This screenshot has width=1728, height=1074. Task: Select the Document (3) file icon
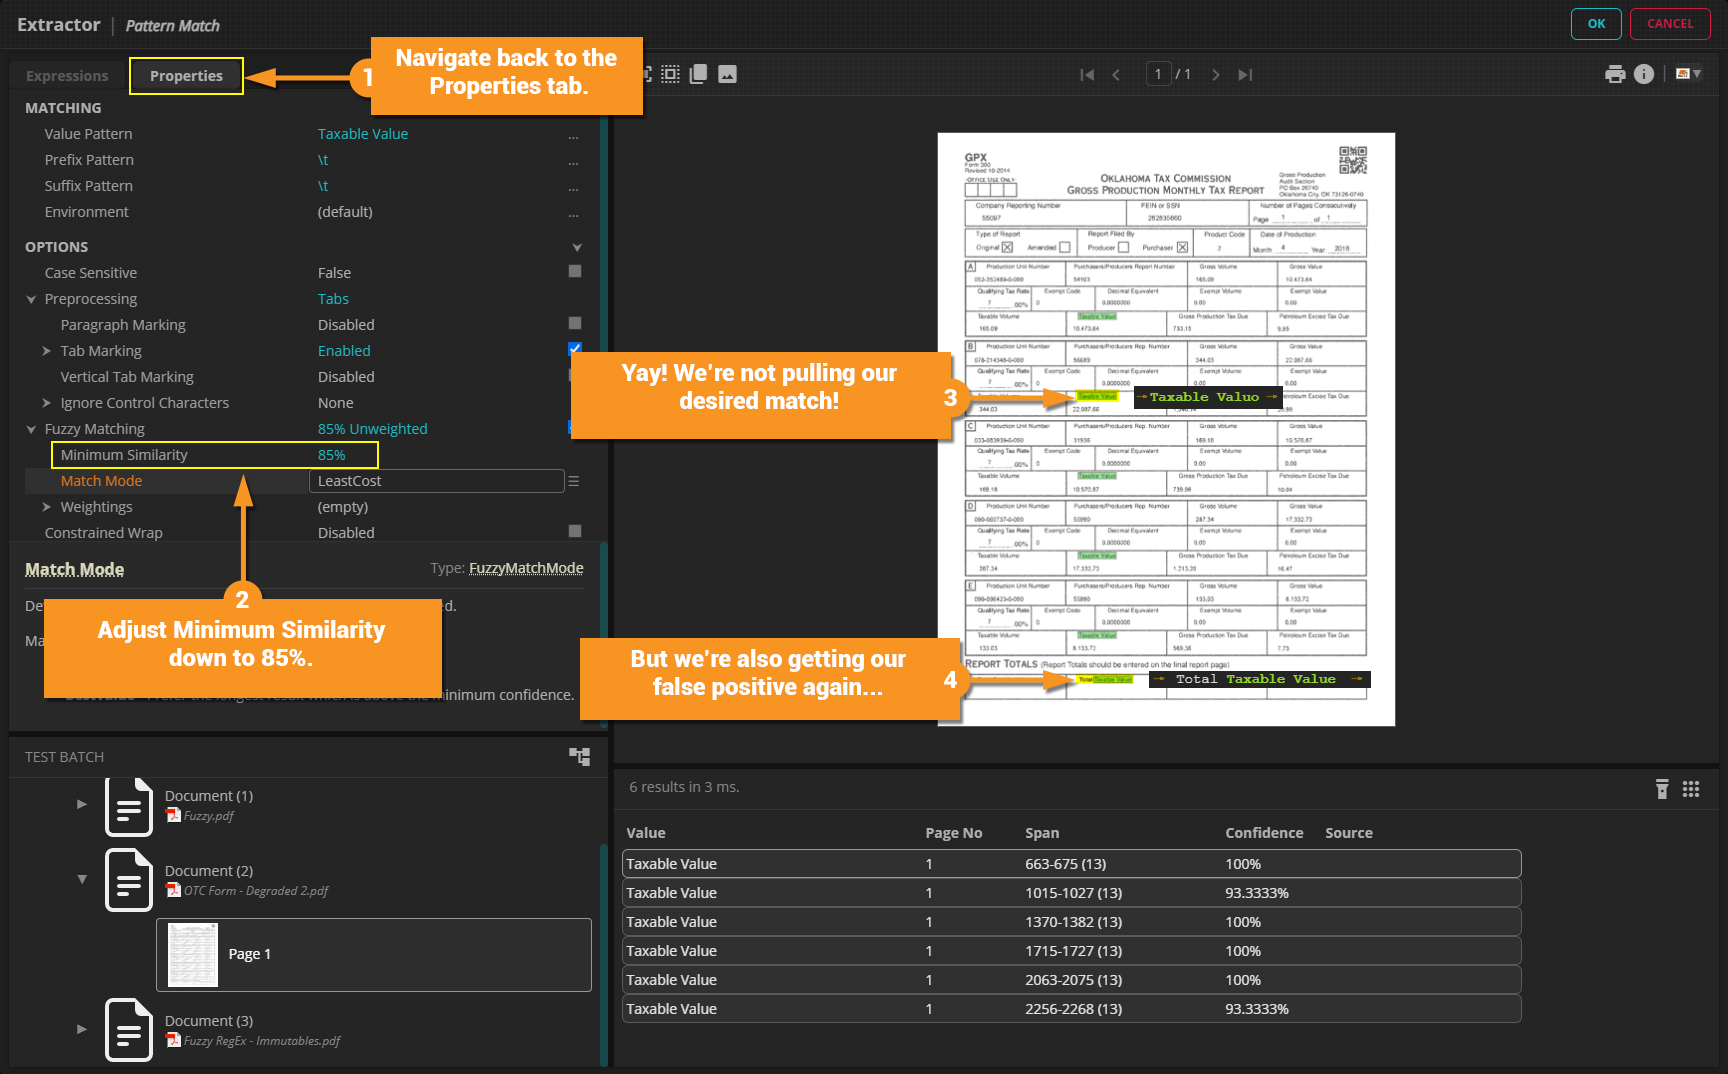click(x=129, y=1030)
